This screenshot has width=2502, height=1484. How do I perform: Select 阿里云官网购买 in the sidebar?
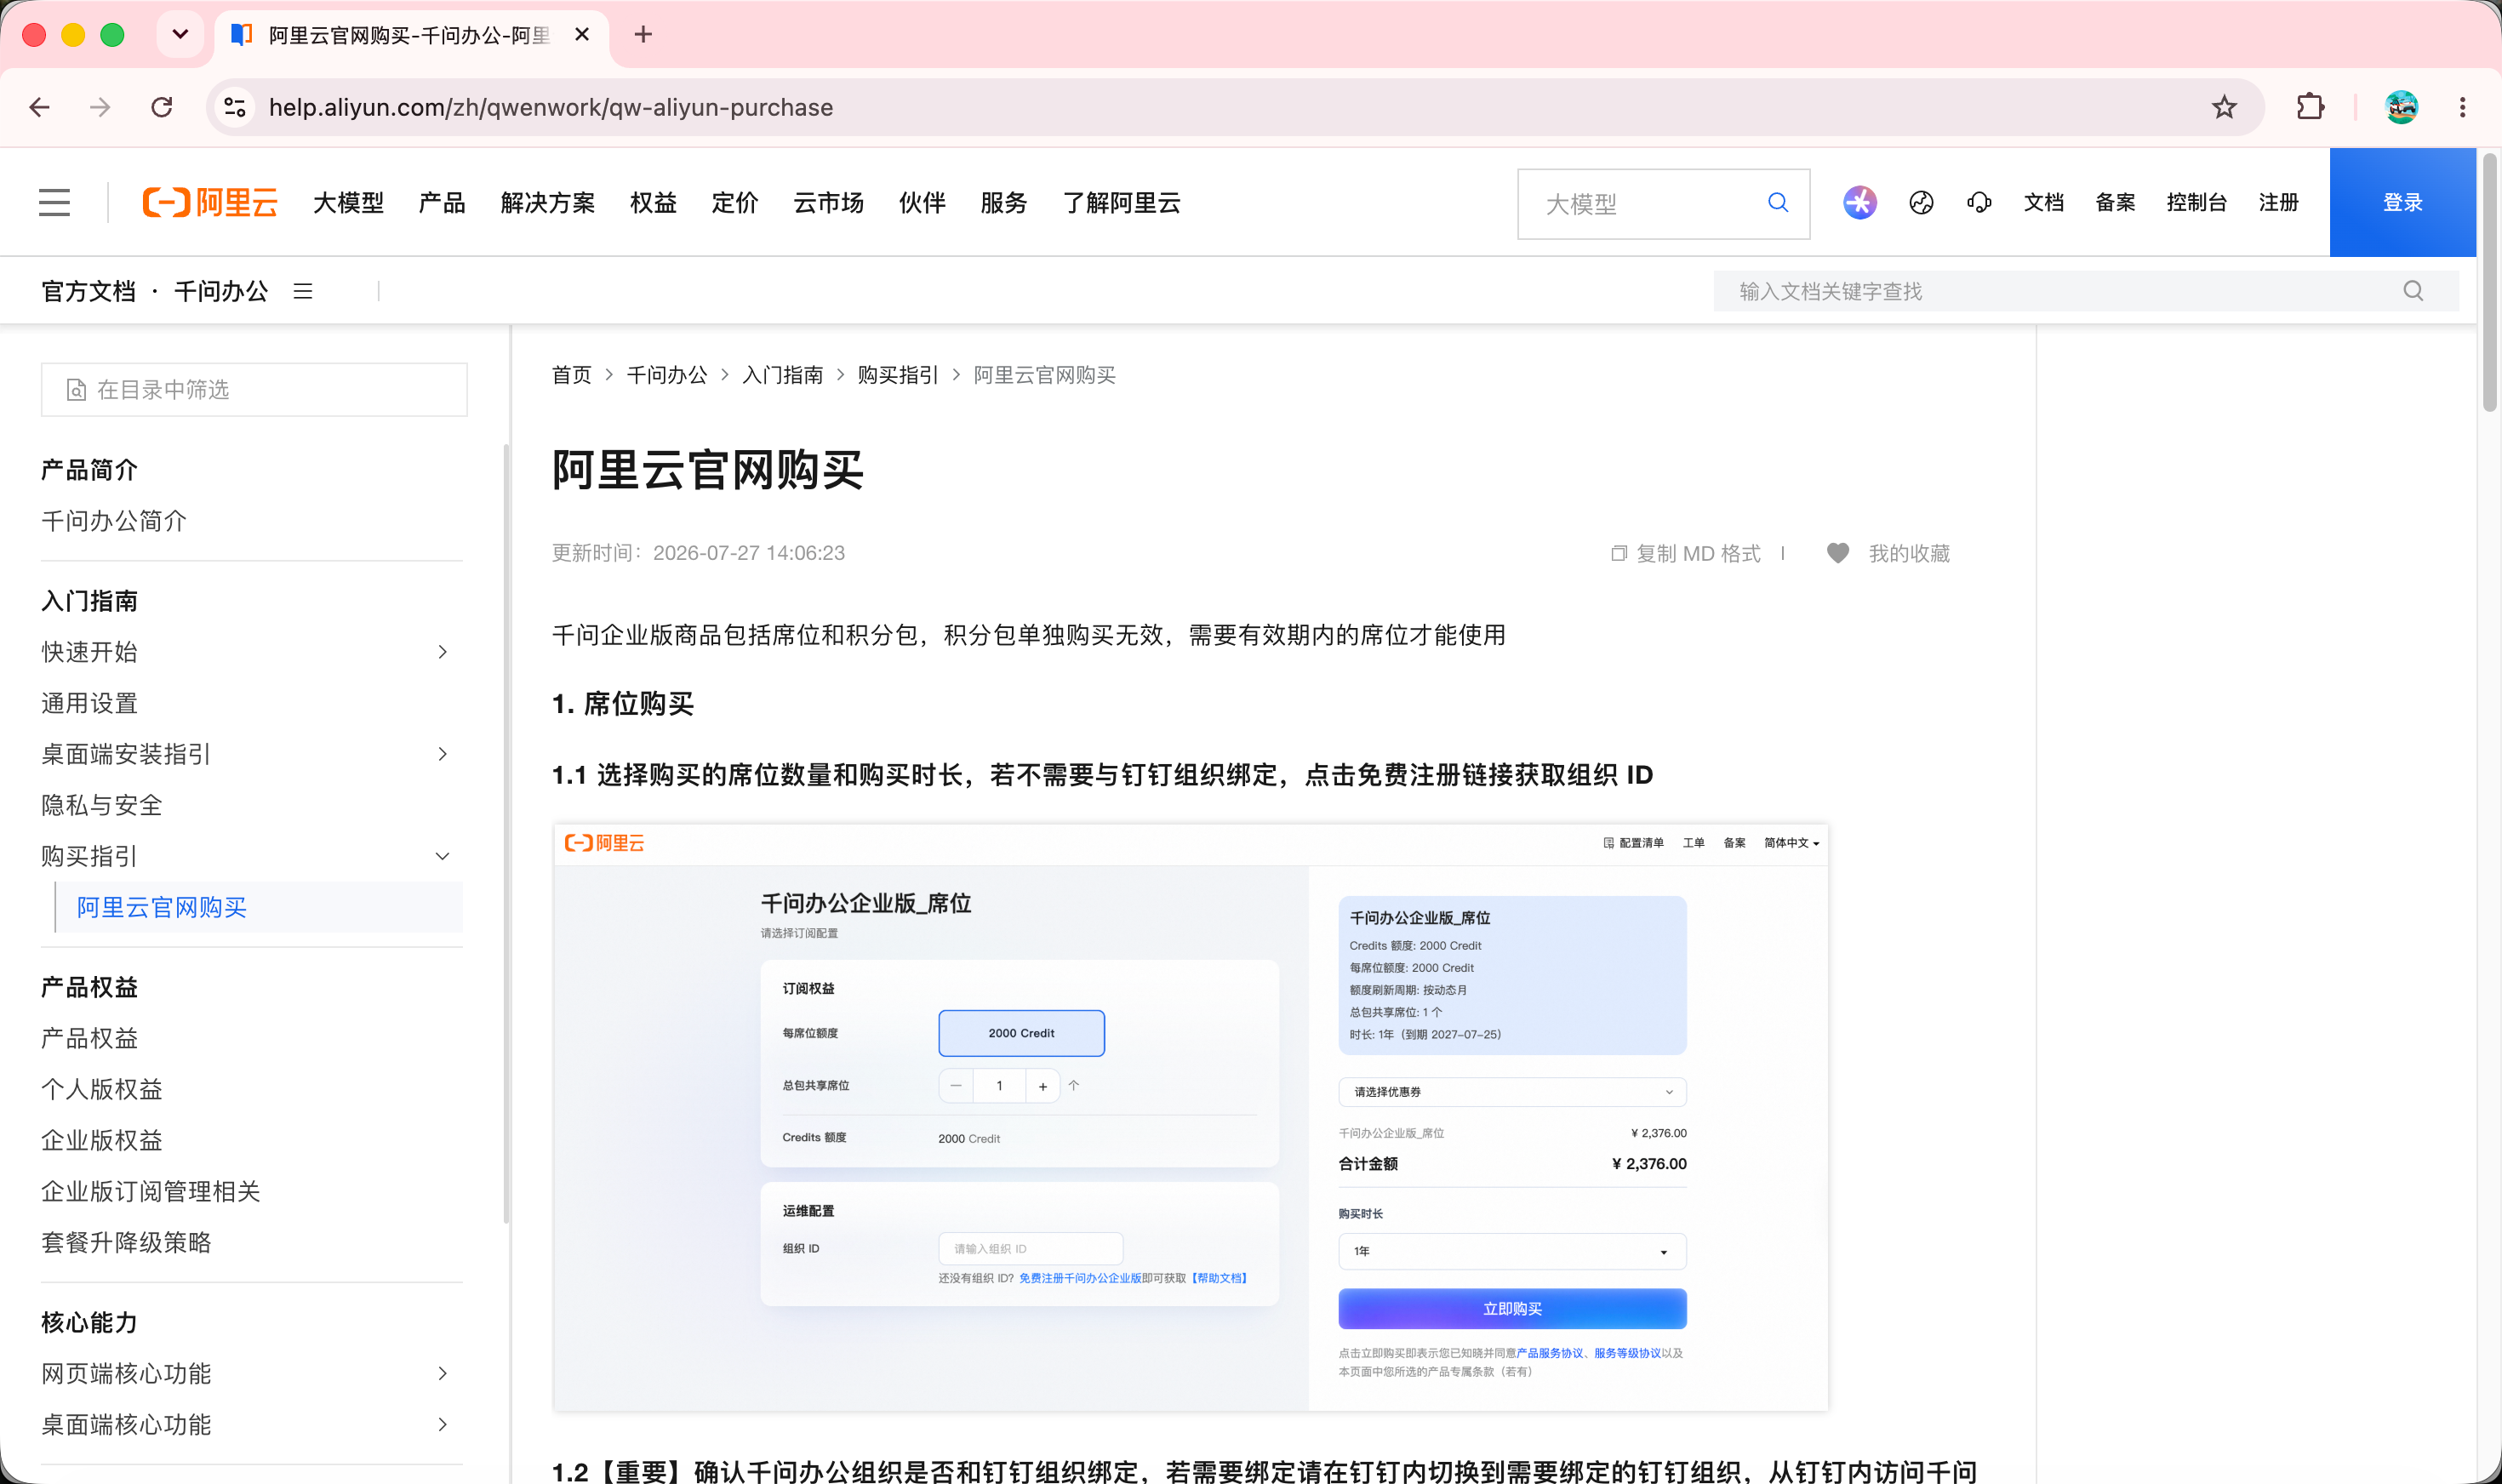tap(162, 907)
